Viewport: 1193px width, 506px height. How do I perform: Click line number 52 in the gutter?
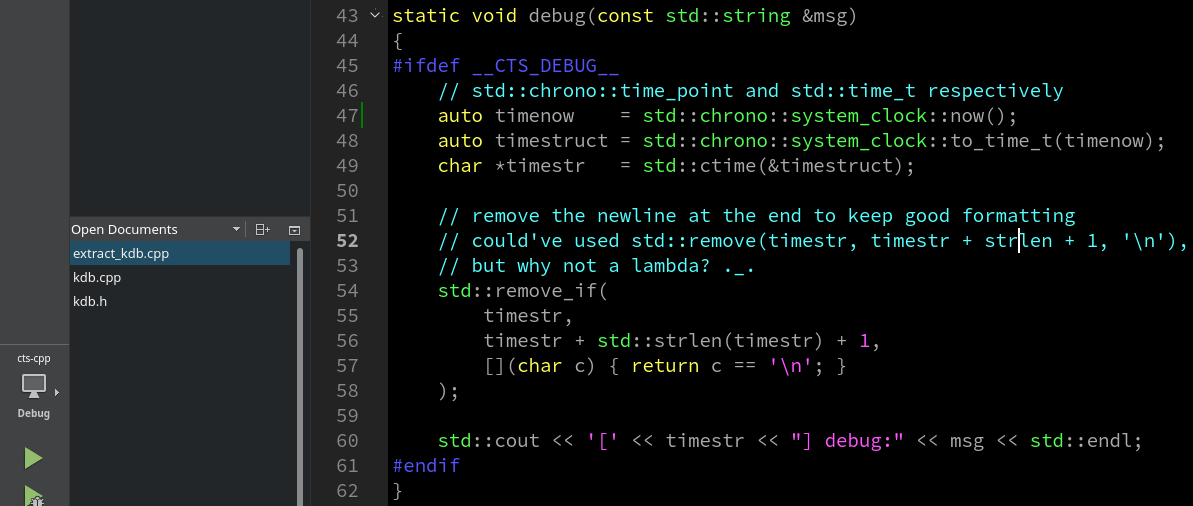(347, 241)
